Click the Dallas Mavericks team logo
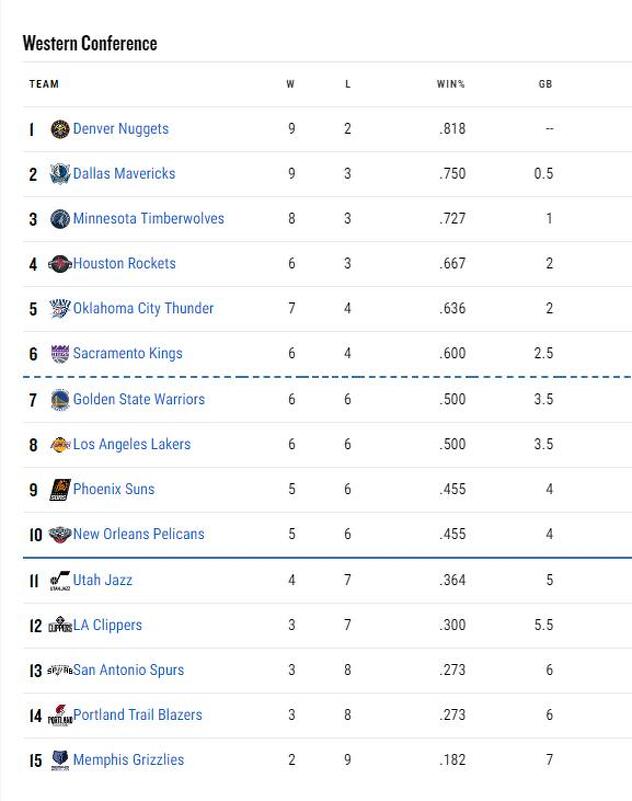Image resolution: width=632 pixels, height=801 pixels. [x=60, y=174]
